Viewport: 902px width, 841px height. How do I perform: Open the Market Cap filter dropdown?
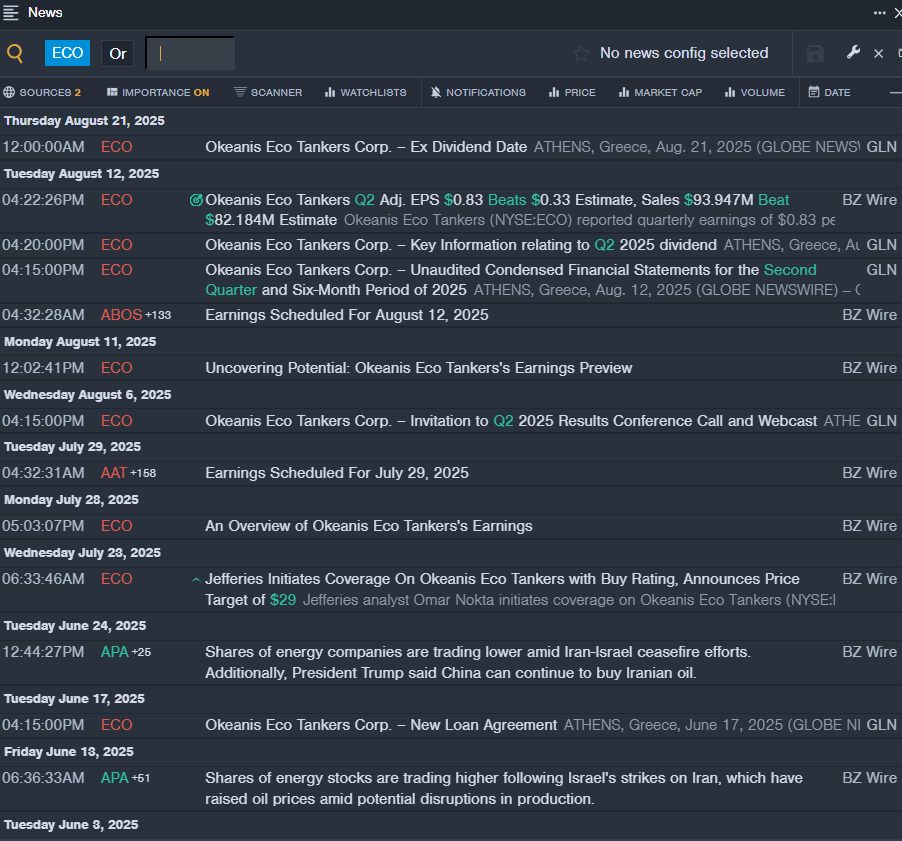click(x=660, y=93)
